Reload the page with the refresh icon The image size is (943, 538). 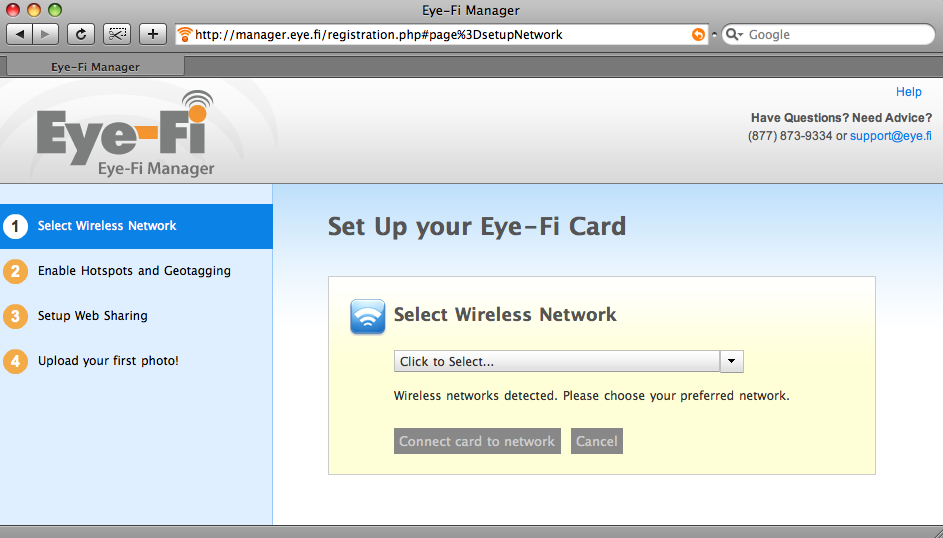coord(81,34)
